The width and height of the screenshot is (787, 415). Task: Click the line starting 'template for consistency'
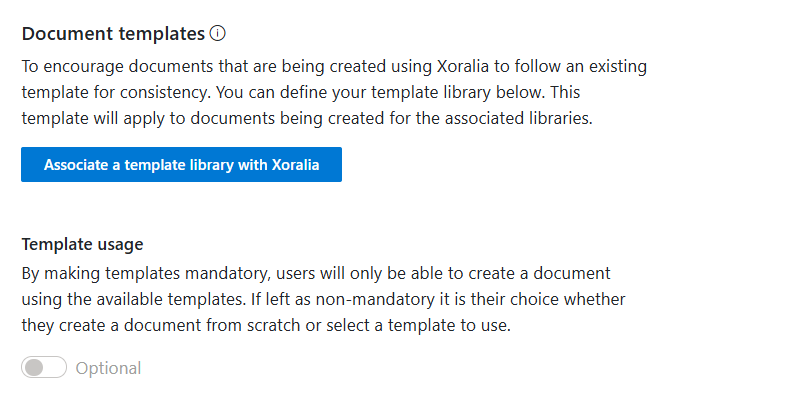point(301,92)
